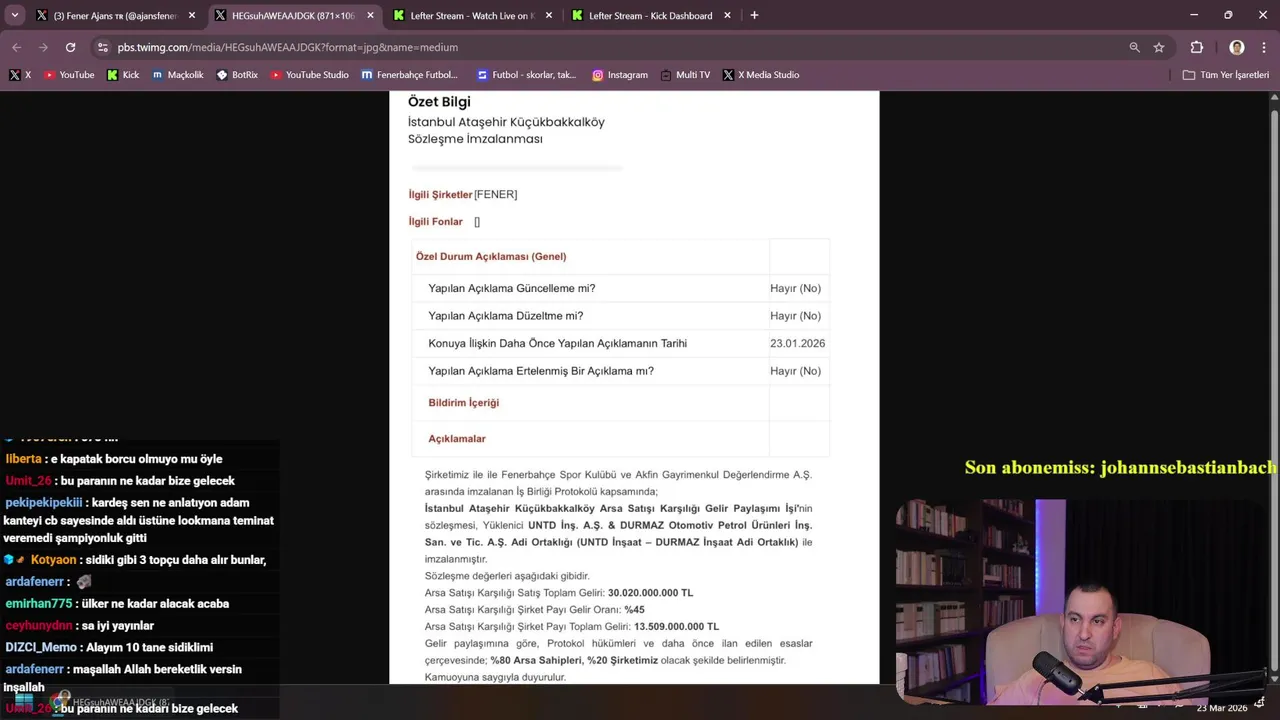The image size is (1280, 720).
Task: Open the Fenerbahçe Futbol bookmark
Action: pos(410,75)
